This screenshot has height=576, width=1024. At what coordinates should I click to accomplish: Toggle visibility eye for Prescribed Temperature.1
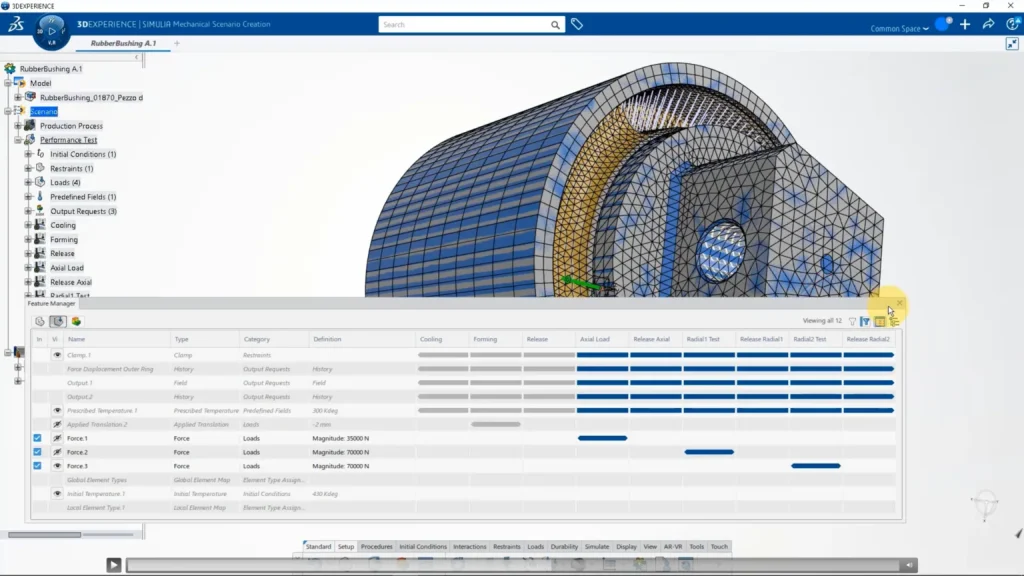click(57, 410)
